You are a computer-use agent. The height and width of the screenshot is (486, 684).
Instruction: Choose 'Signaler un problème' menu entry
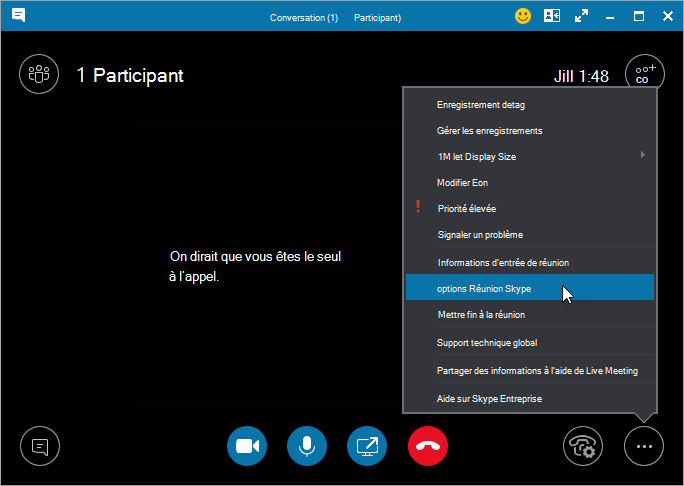[x=530, y=235]
